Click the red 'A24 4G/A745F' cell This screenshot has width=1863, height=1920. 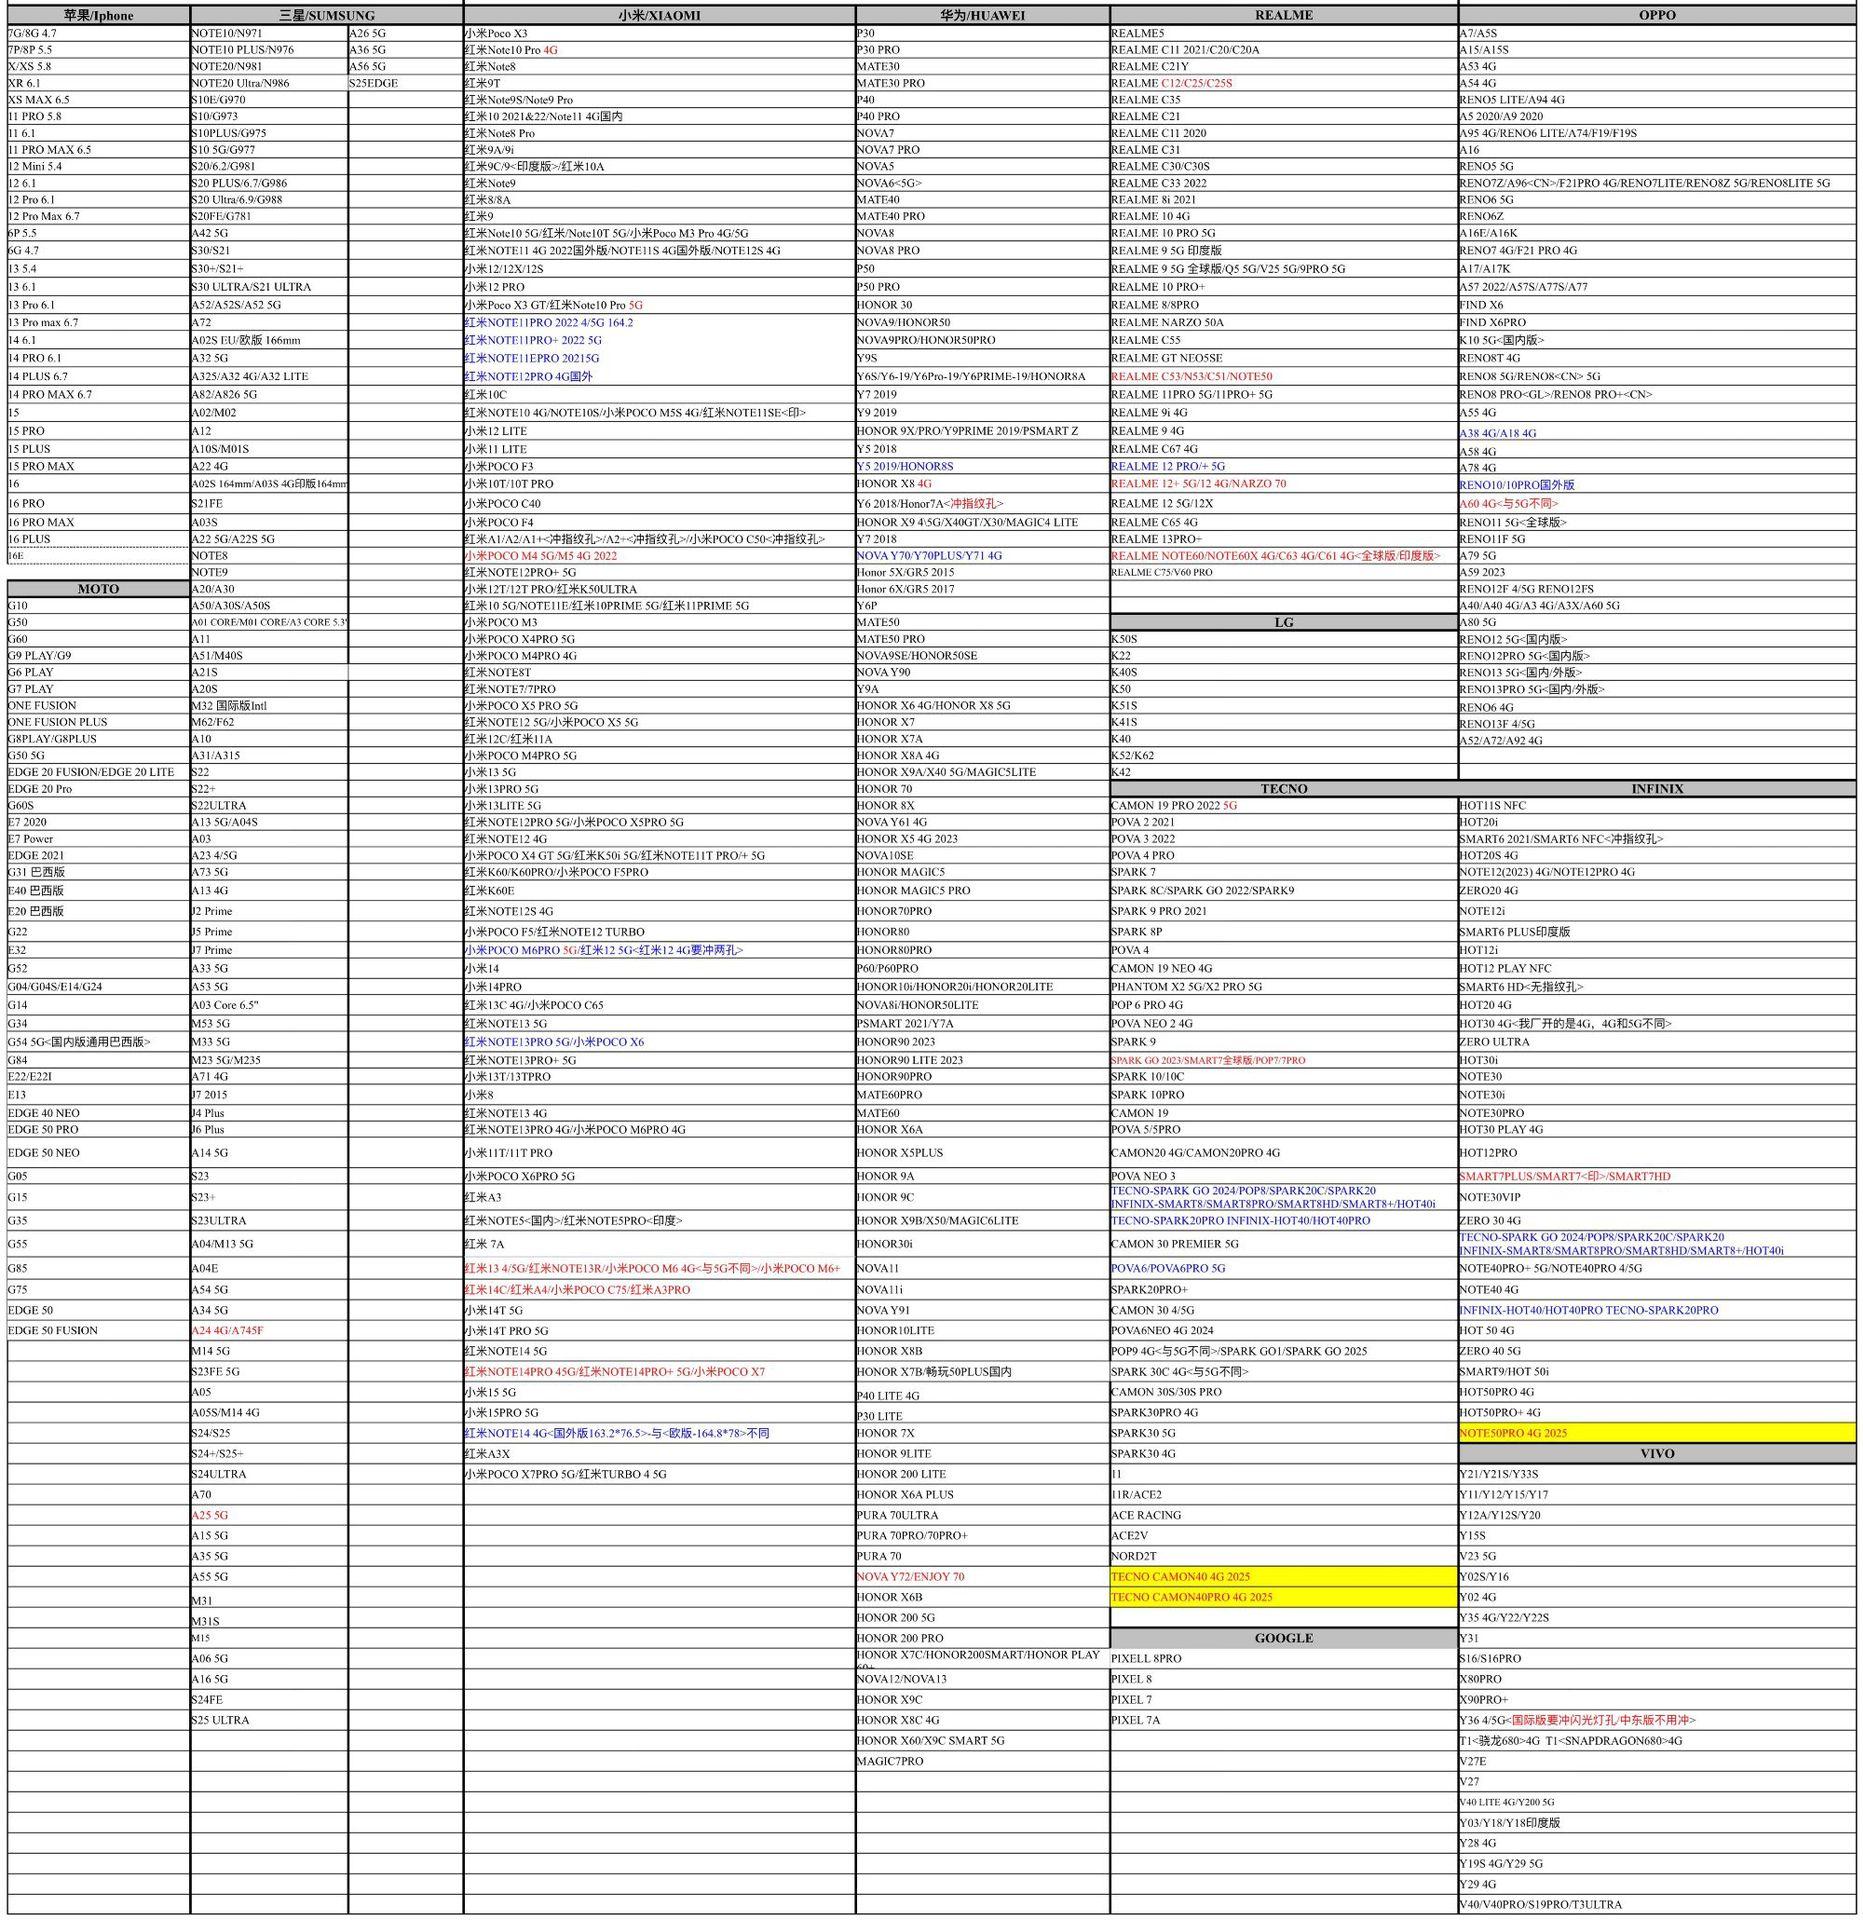click(x=269, y=1330)
